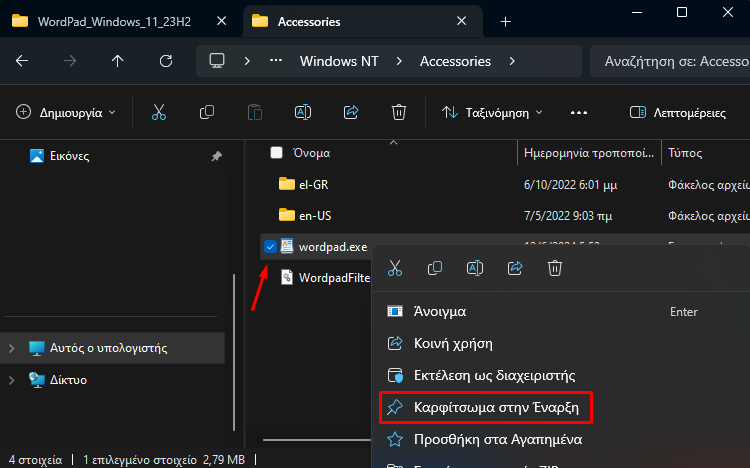Image resolution: width=750 pixels, height=468 pixels.
Task: Expand Αυτός ο υπολογιστής tree node
Action: [x=11, y=348]
